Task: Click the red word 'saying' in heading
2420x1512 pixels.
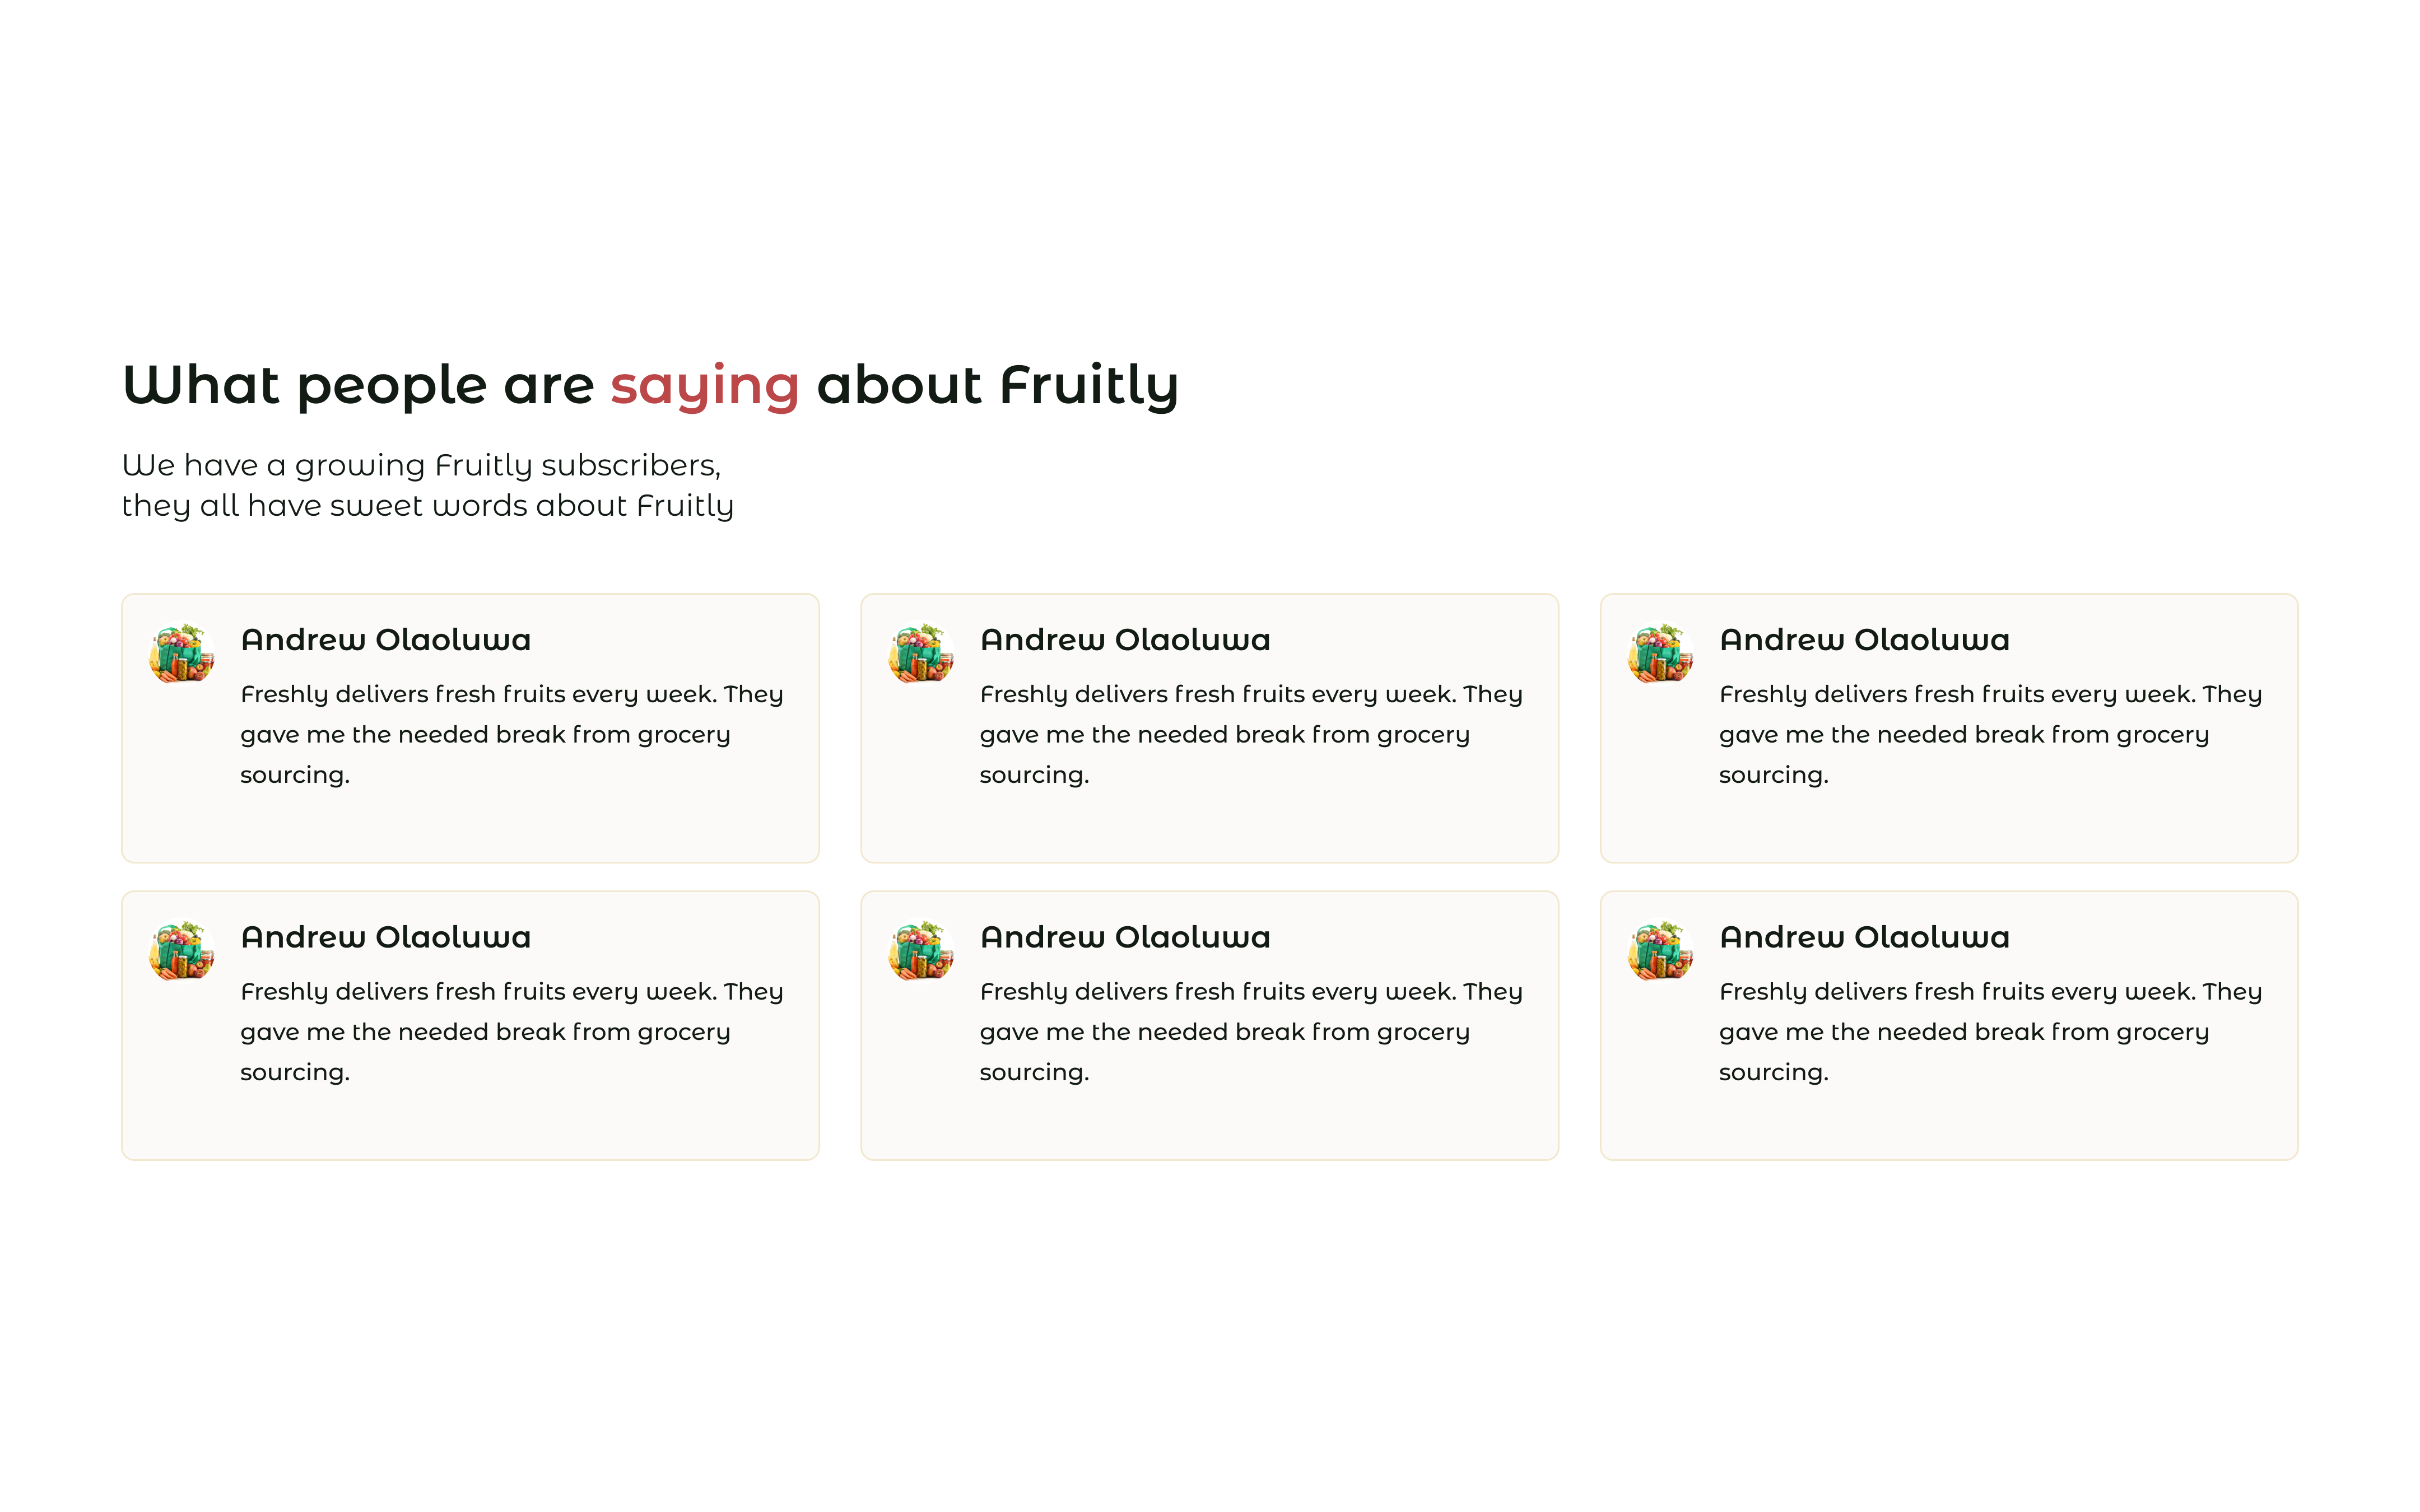Action: pos(704,387)
